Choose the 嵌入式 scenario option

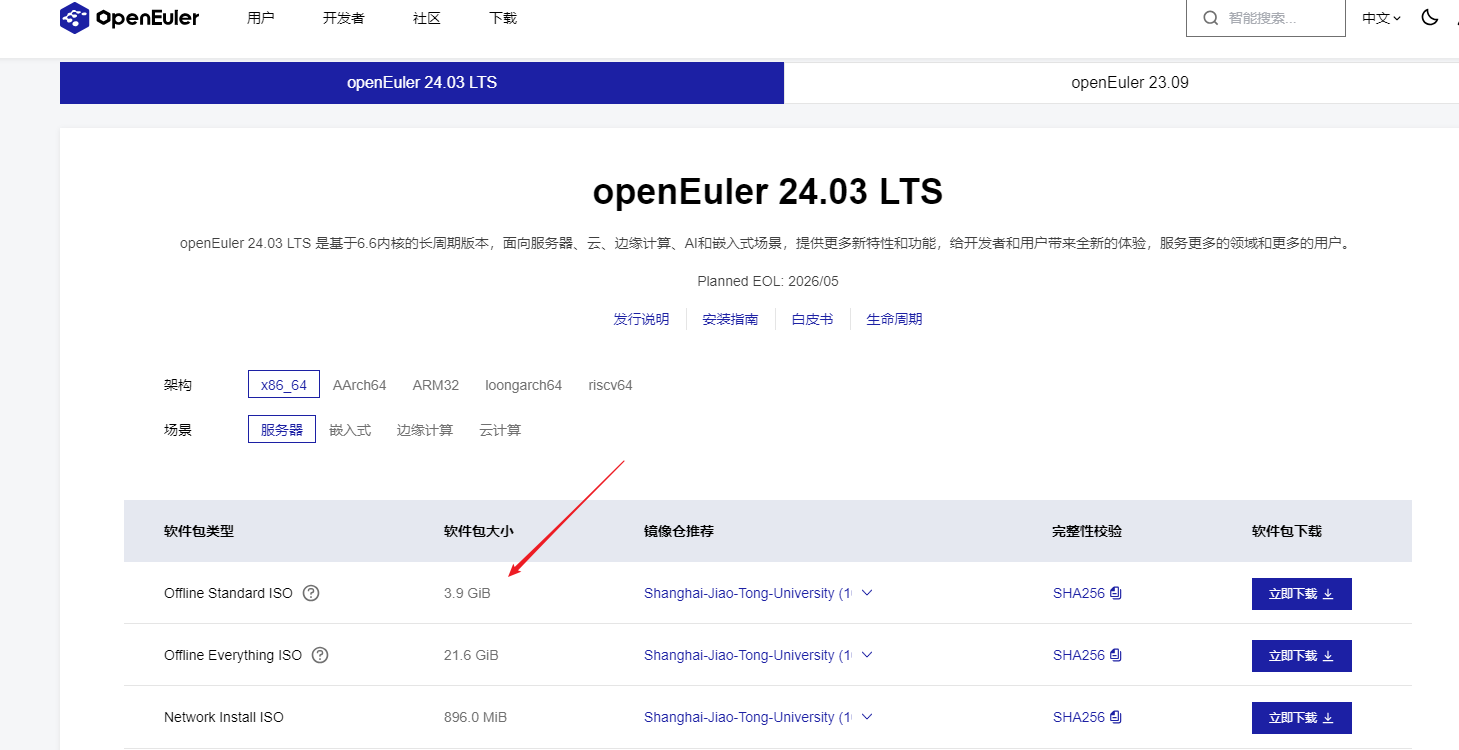350,430
